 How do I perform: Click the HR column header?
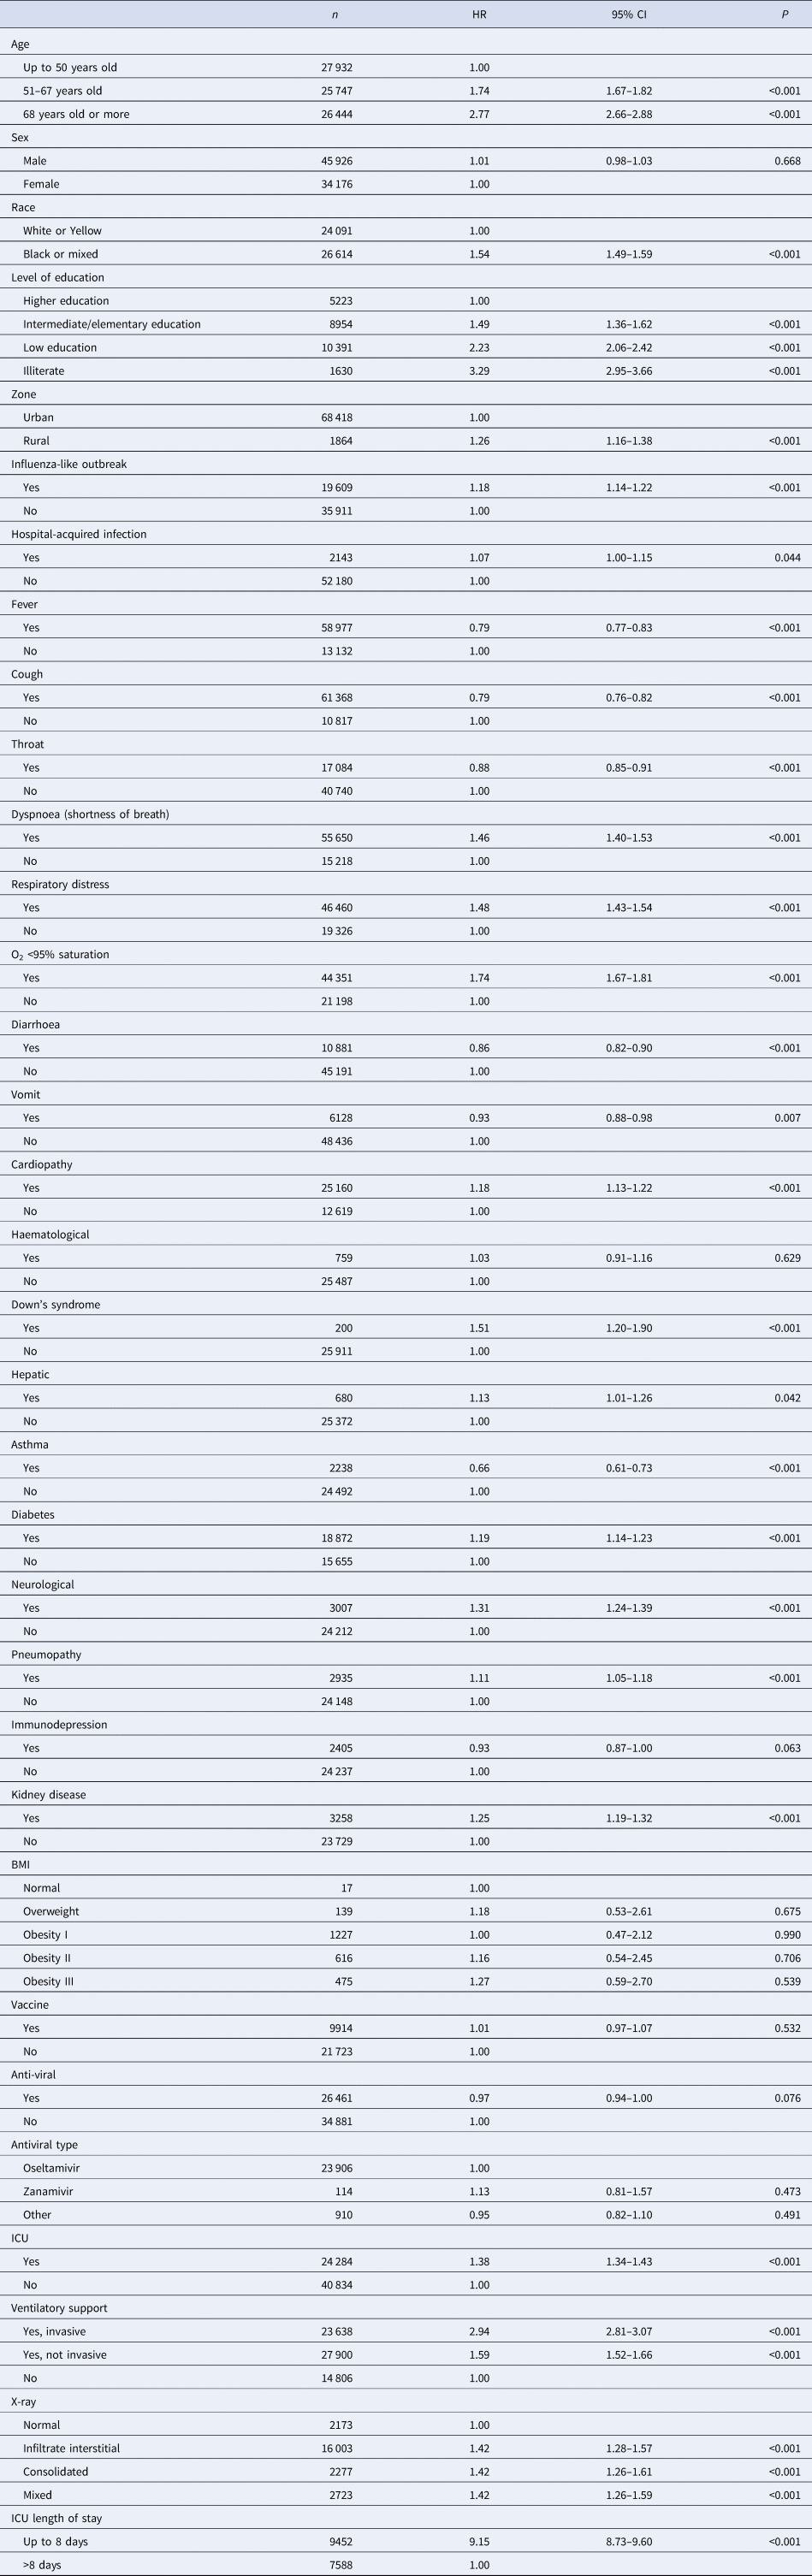[x=479, y=14]
